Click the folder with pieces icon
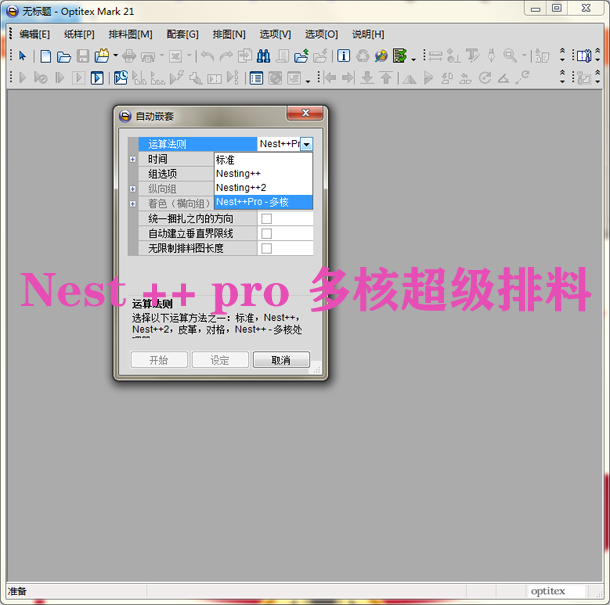Viewport: 610px width, 605px height. (x=102, y=56)
